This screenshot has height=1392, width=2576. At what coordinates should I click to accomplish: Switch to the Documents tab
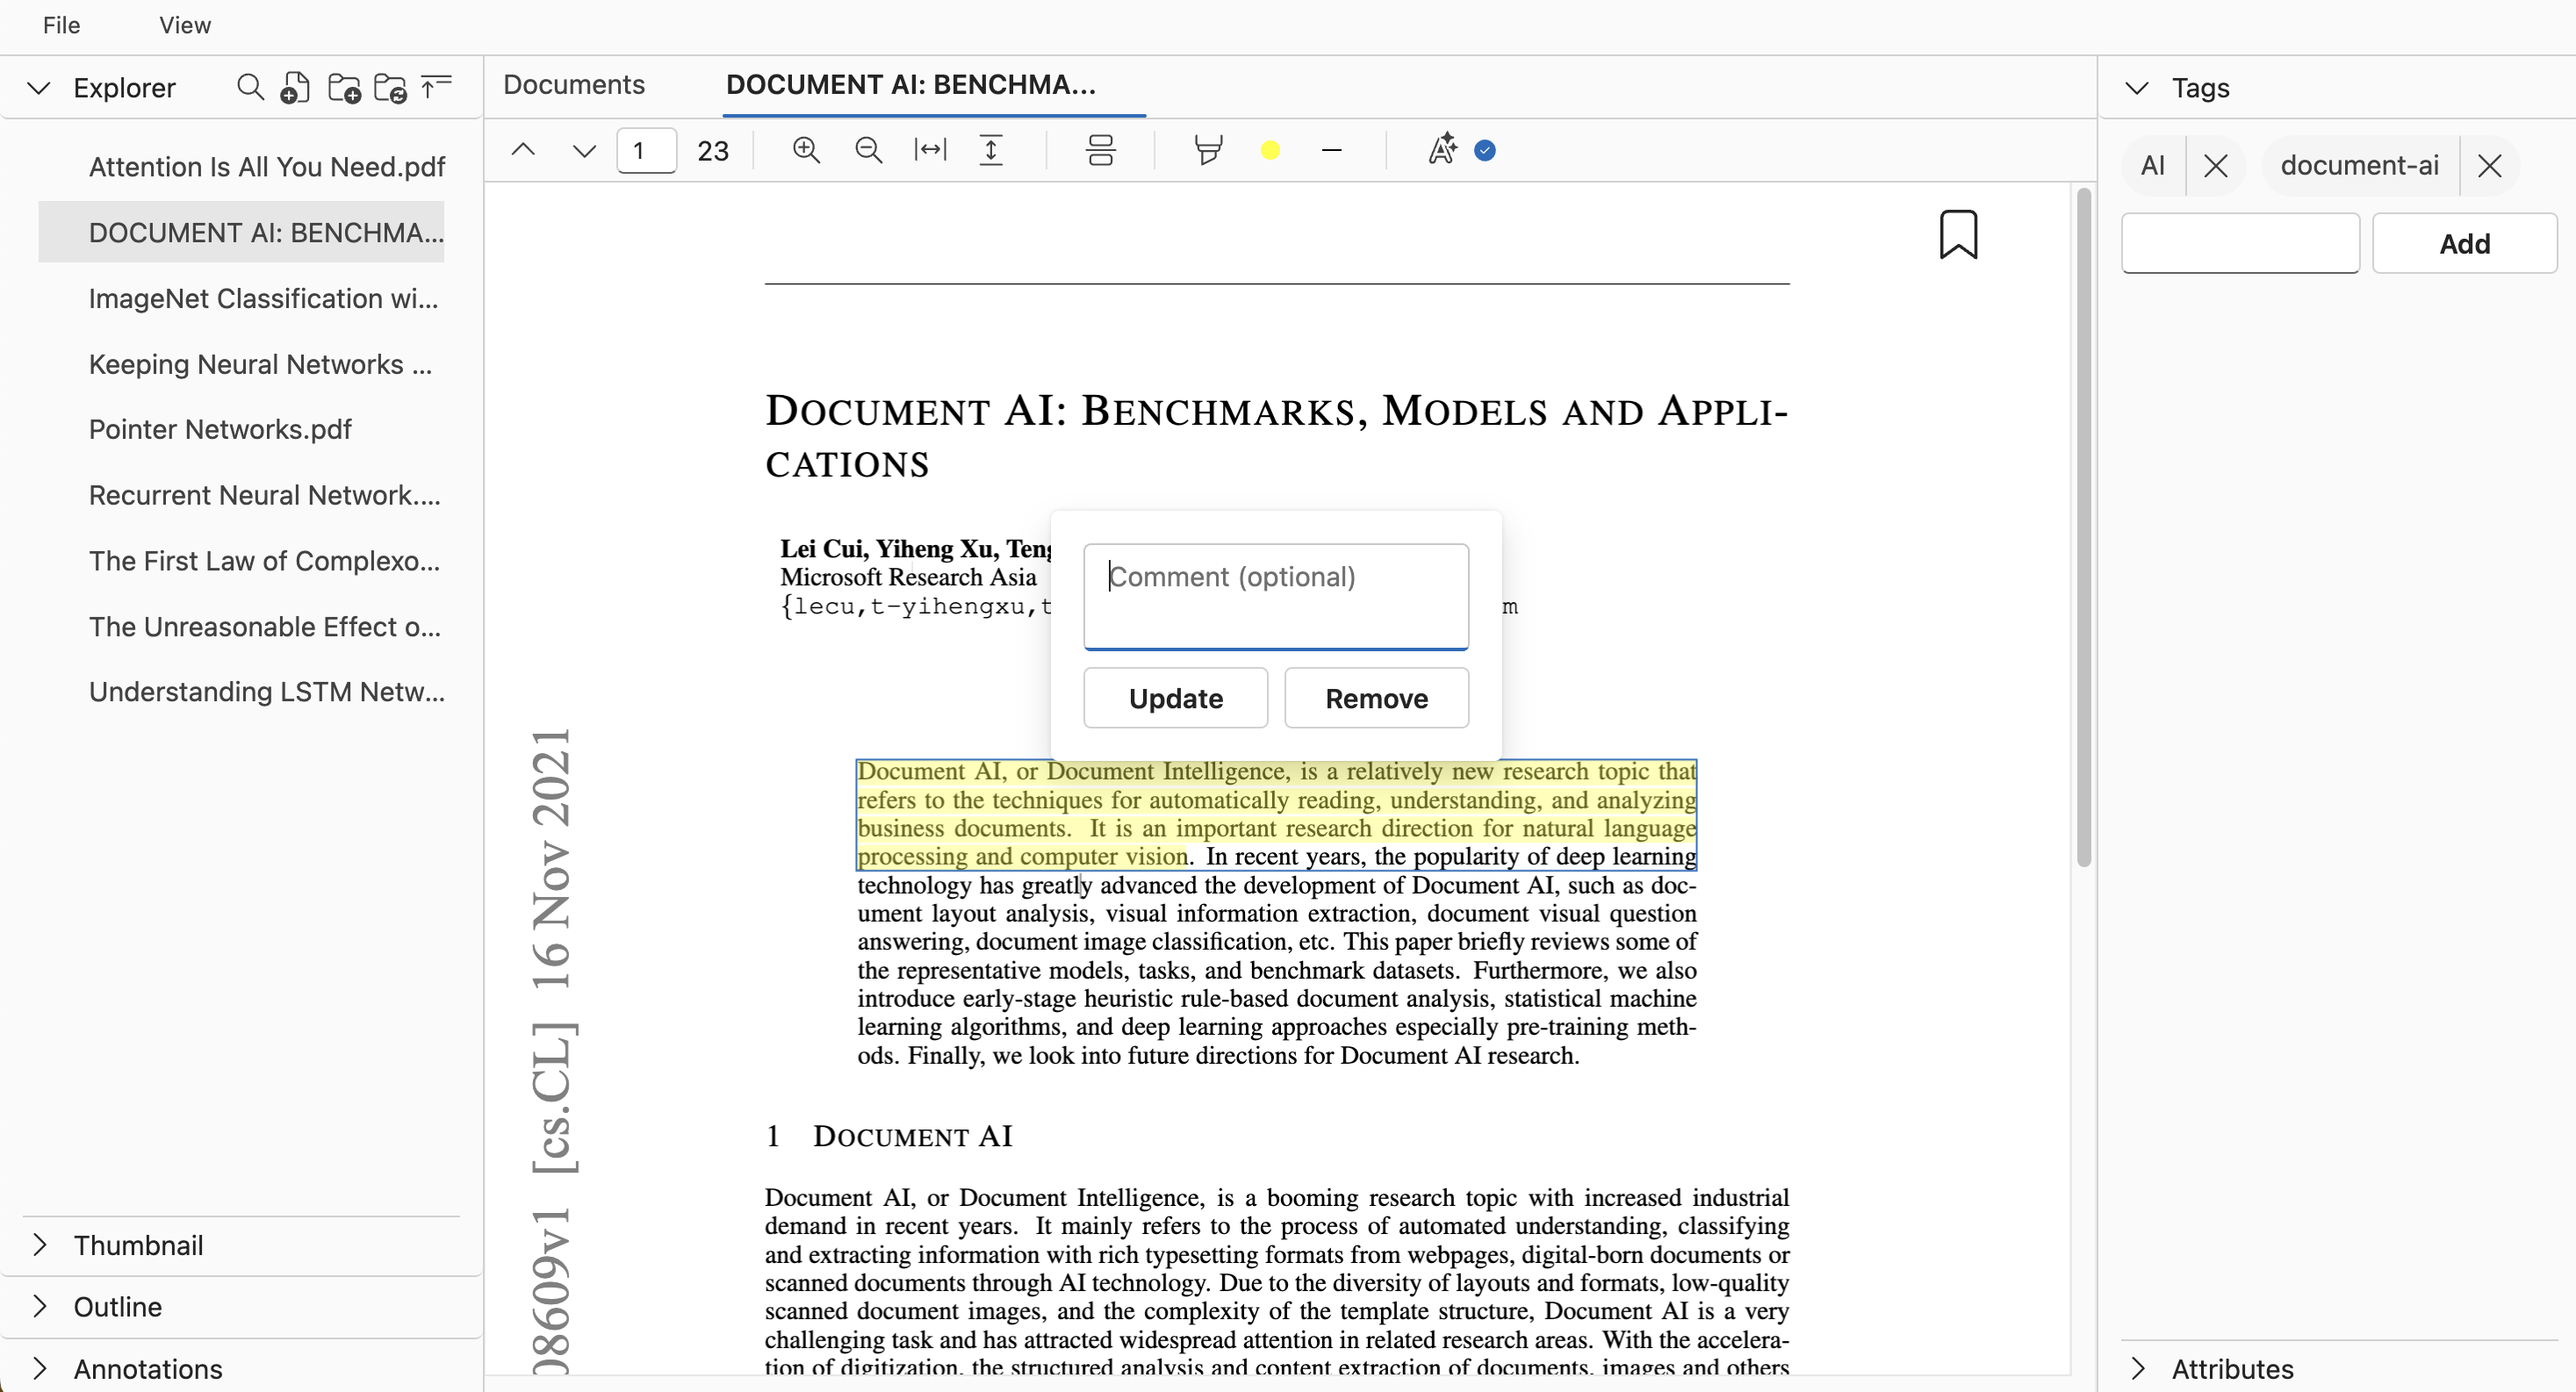click(x=574, y=85)
